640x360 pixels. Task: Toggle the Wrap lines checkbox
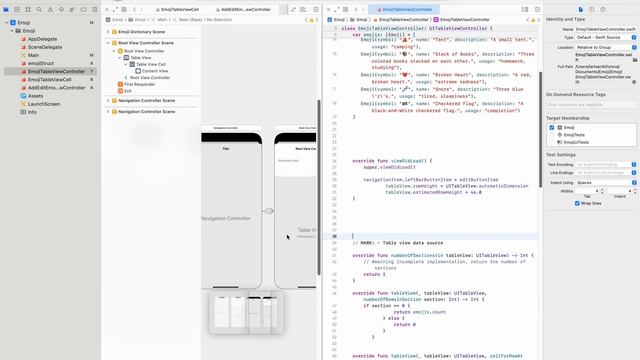[x=577, y=203]
